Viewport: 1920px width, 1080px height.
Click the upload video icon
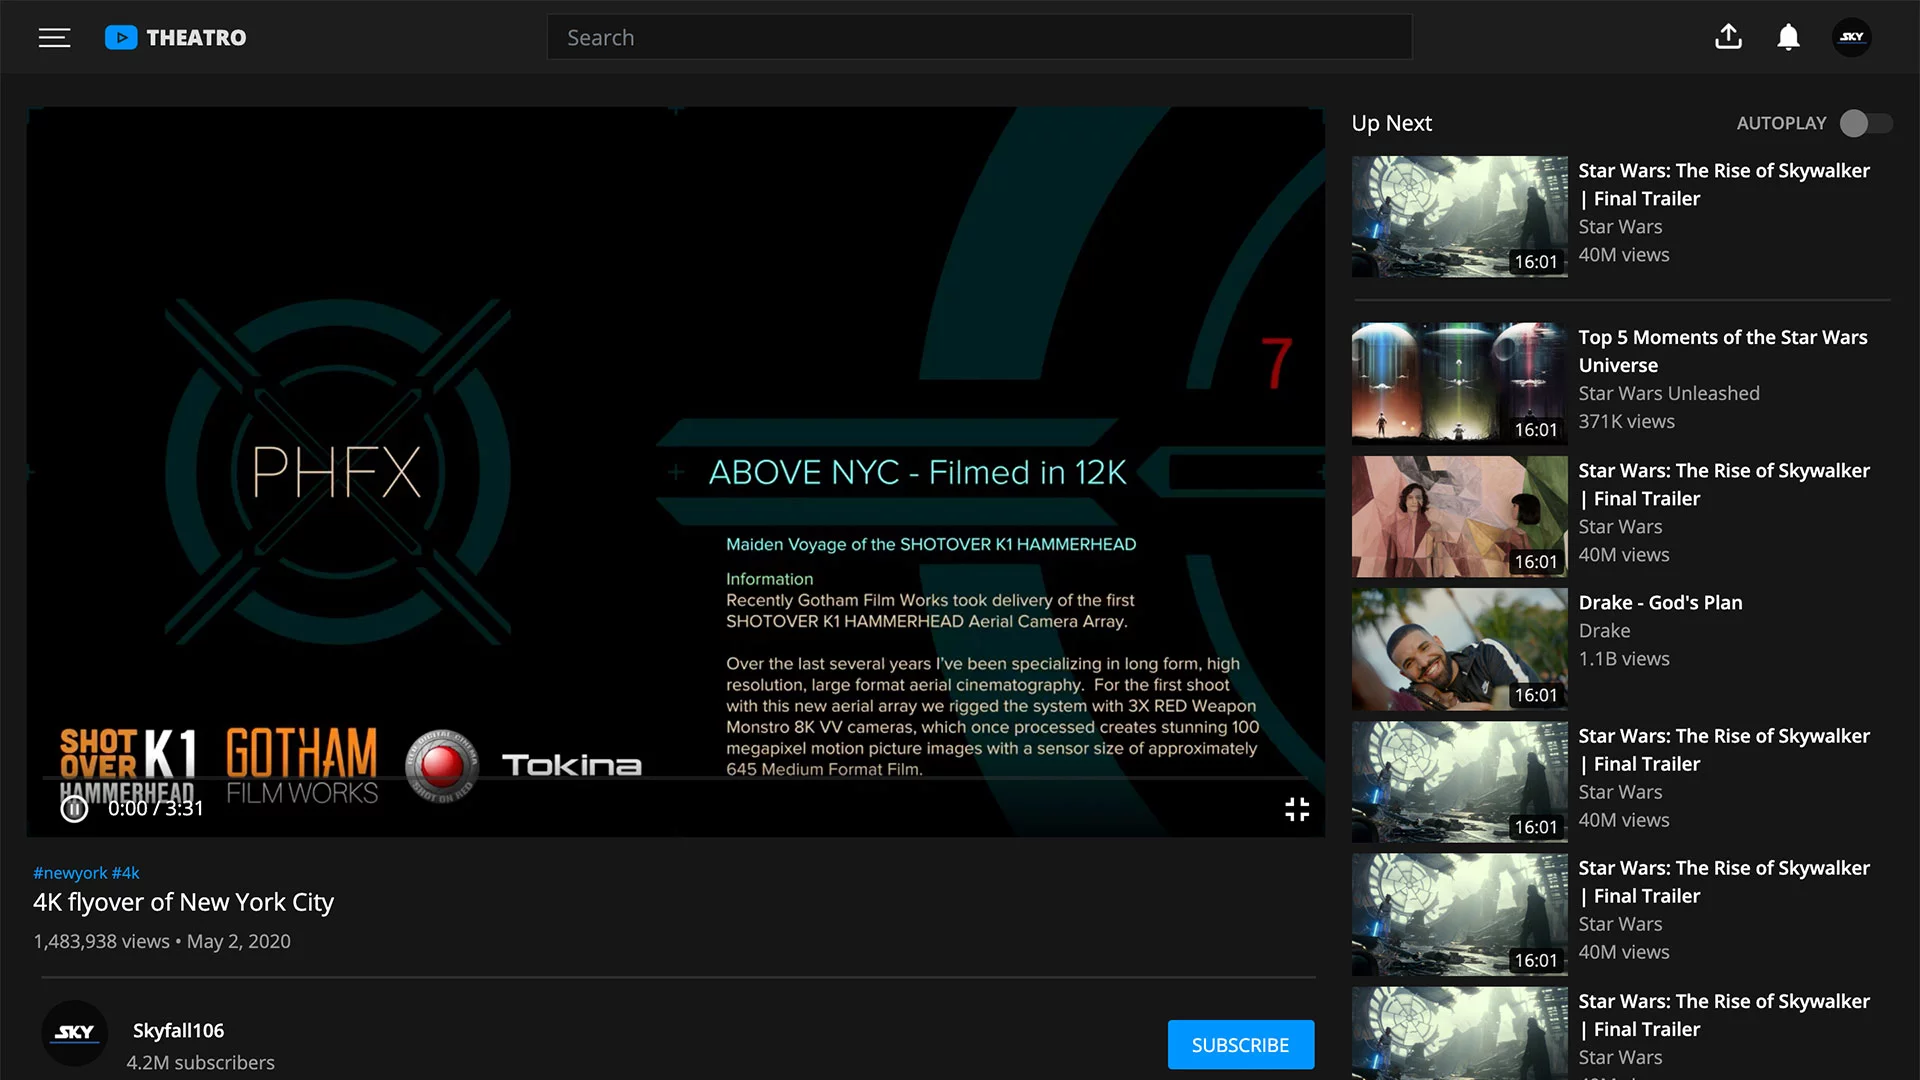tap(1728, 37)
